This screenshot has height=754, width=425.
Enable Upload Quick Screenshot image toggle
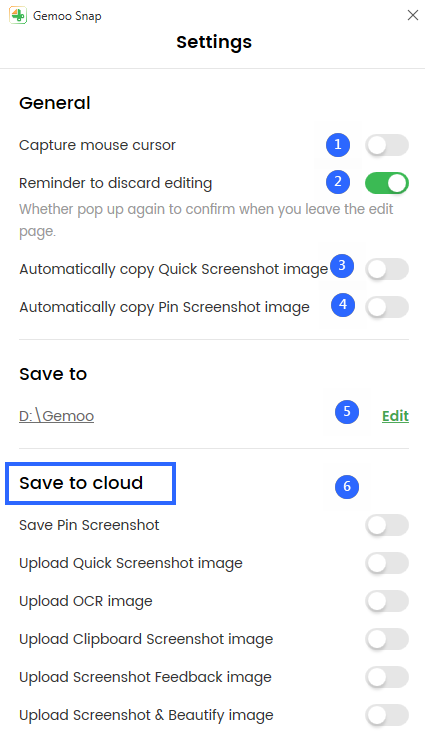click(x=387, y=563)
